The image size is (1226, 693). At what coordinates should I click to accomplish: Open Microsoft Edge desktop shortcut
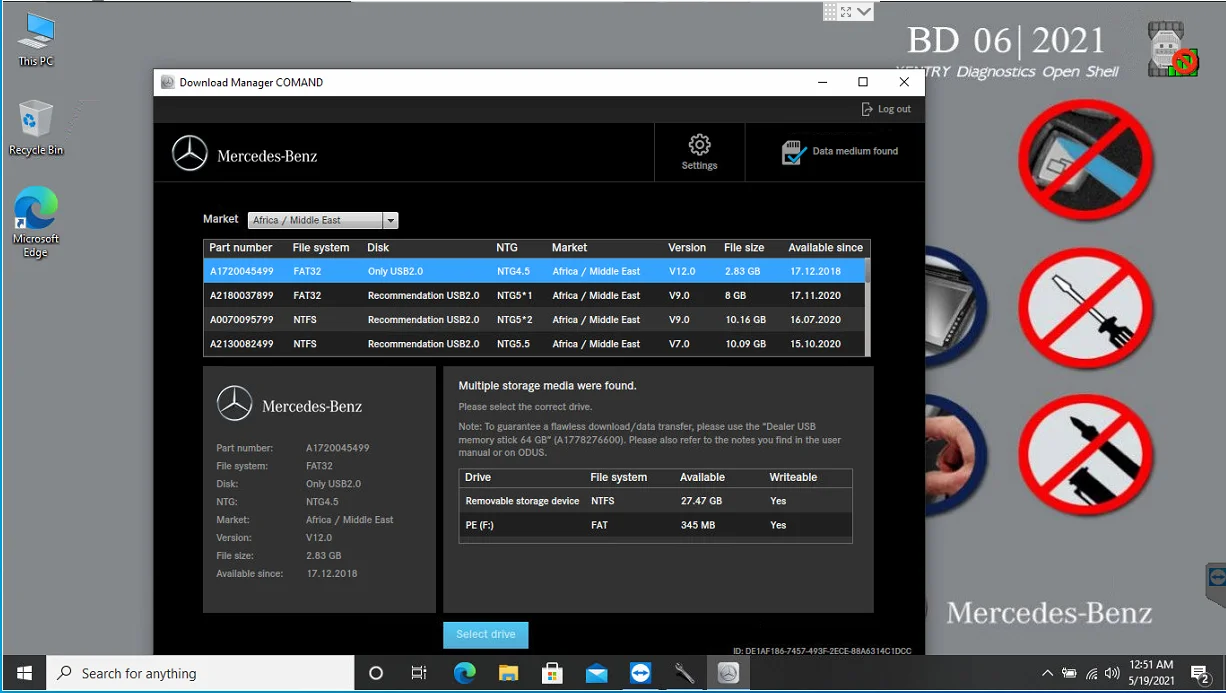36,222
